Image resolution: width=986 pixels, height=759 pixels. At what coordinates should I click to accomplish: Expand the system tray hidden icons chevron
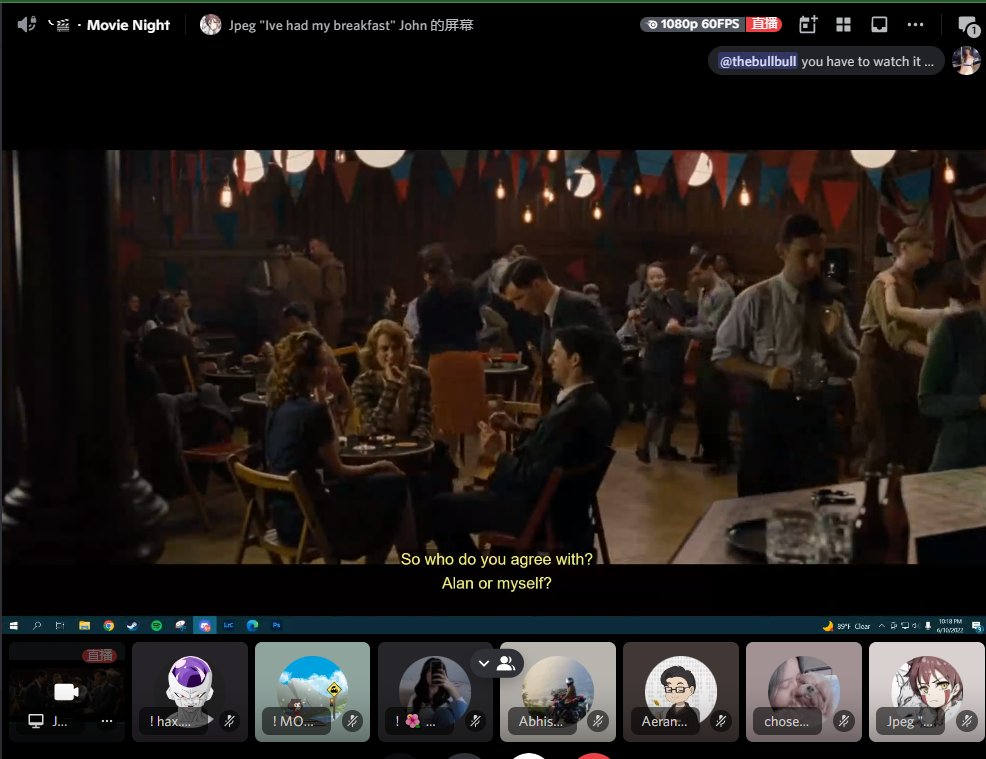click(882, 626)
